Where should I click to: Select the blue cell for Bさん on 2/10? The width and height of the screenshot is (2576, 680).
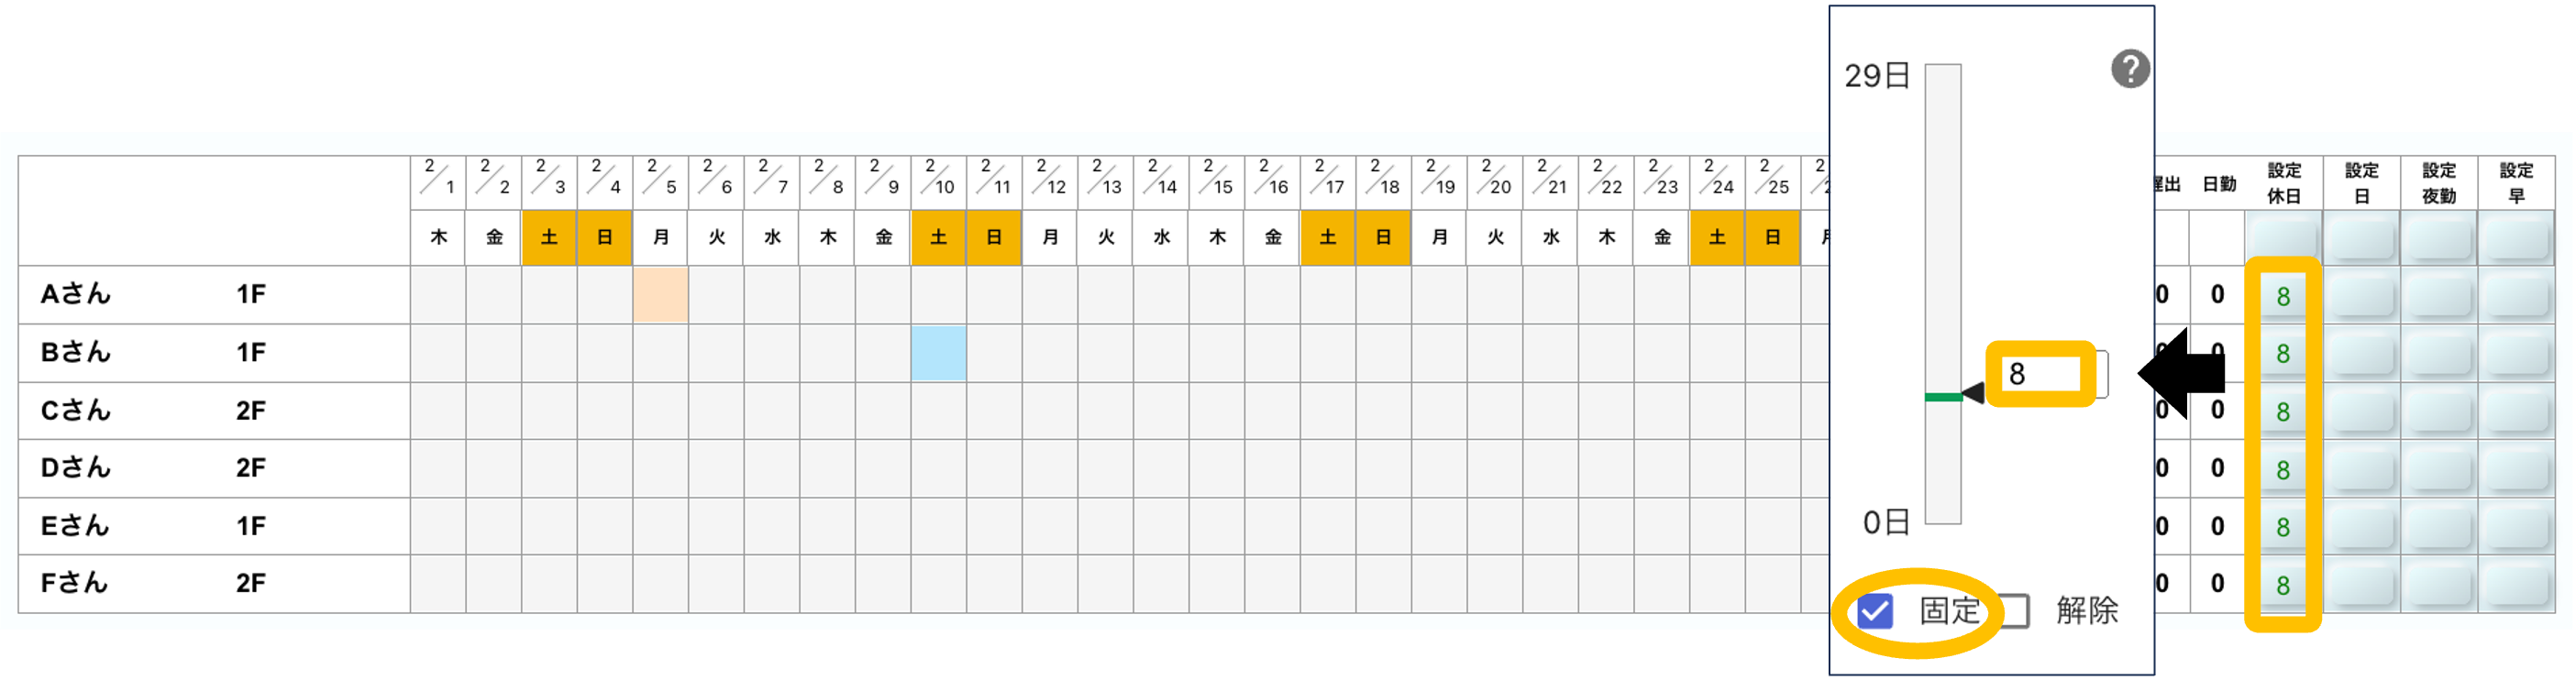938,353
